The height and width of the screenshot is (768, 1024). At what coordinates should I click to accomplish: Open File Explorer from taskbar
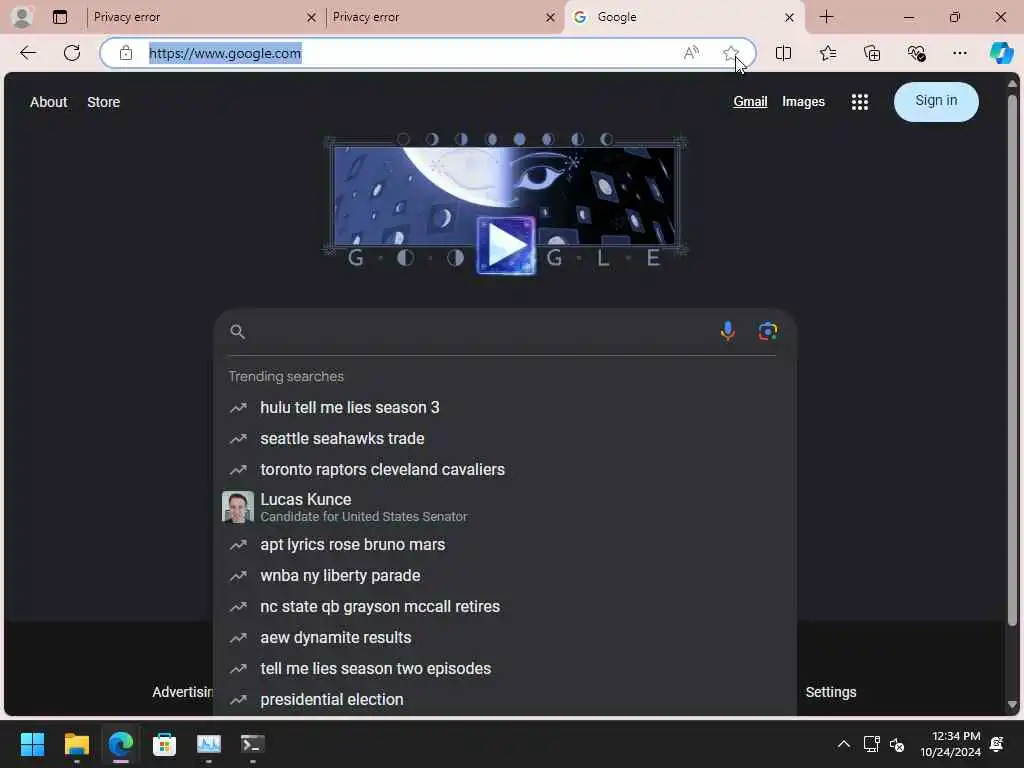tap(76, 744)
